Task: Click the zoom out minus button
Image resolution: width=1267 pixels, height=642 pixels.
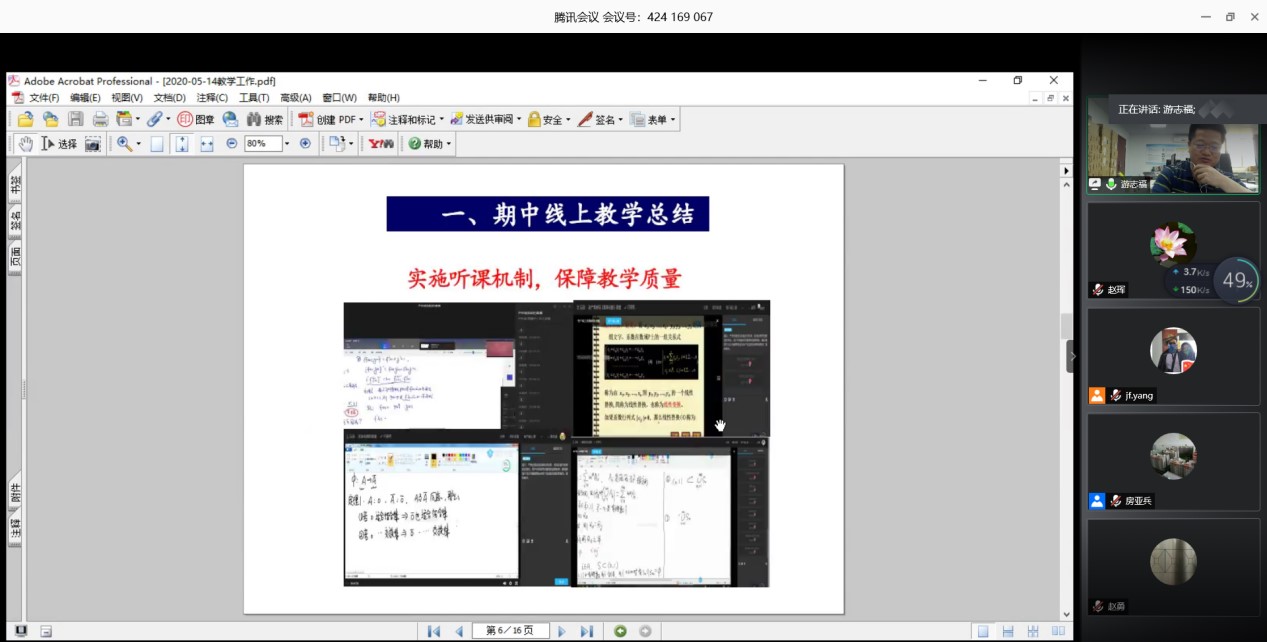Action: [x=232, y=144]
